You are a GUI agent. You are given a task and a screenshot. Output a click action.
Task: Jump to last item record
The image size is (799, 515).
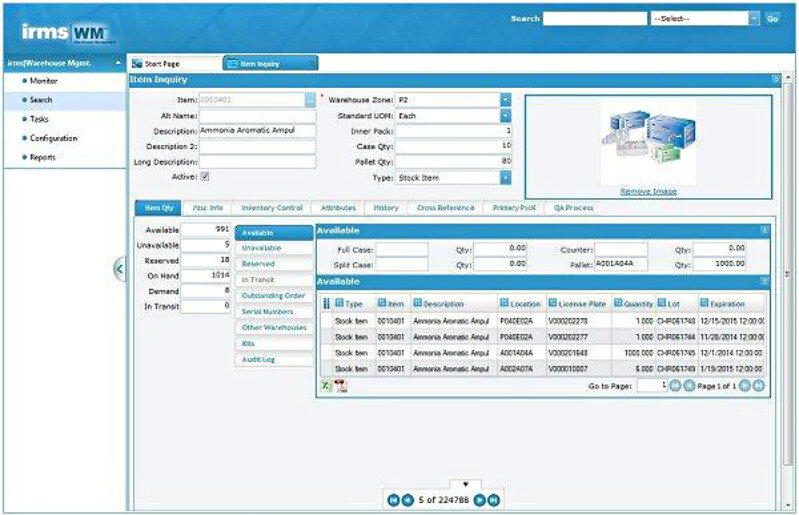pos(494,500)
